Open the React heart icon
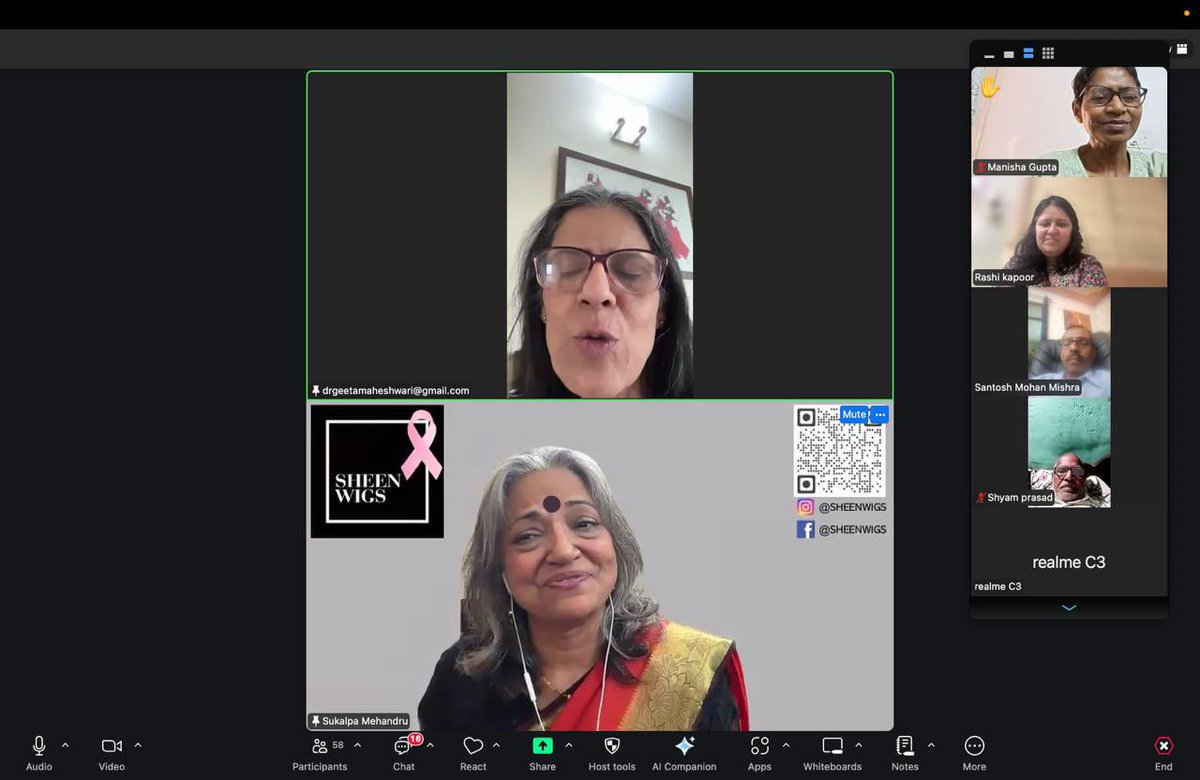The image size is (1200, 780). tap(473, 746)
